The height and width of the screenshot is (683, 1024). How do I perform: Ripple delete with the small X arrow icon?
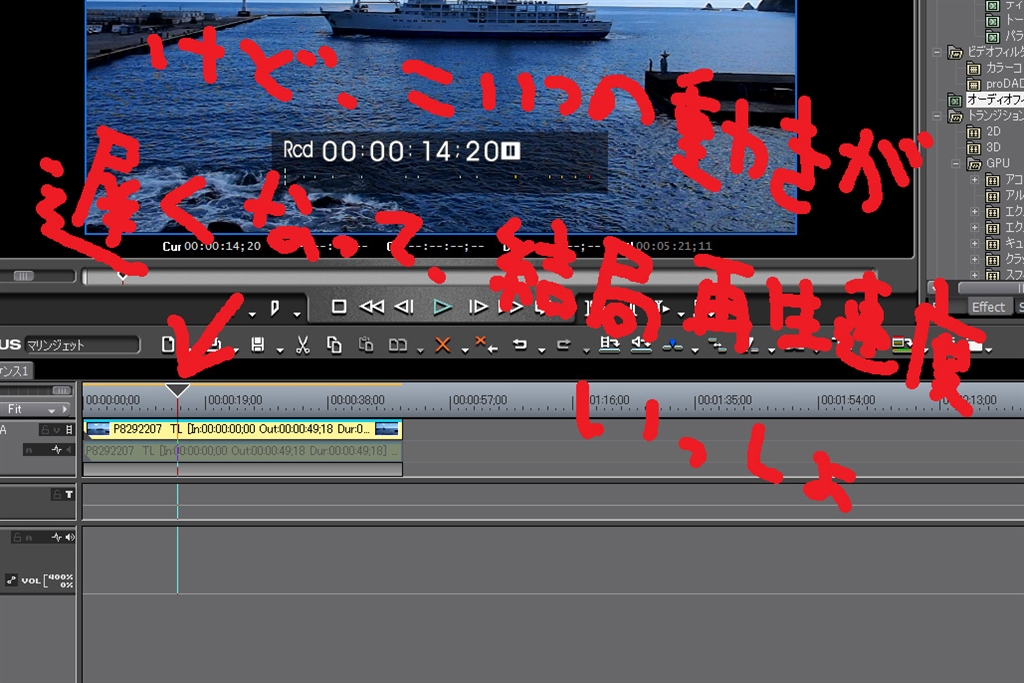pyautogui.click(x=486, y=344)
